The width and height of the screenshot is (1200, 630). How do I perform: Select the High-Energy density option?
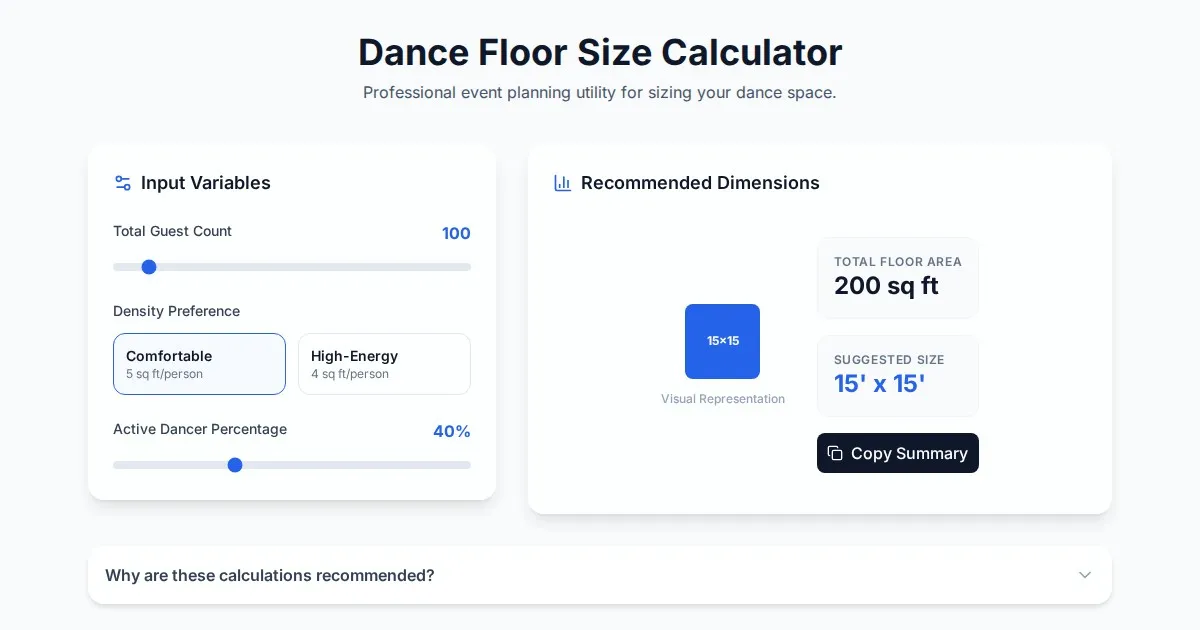(384, 364)
